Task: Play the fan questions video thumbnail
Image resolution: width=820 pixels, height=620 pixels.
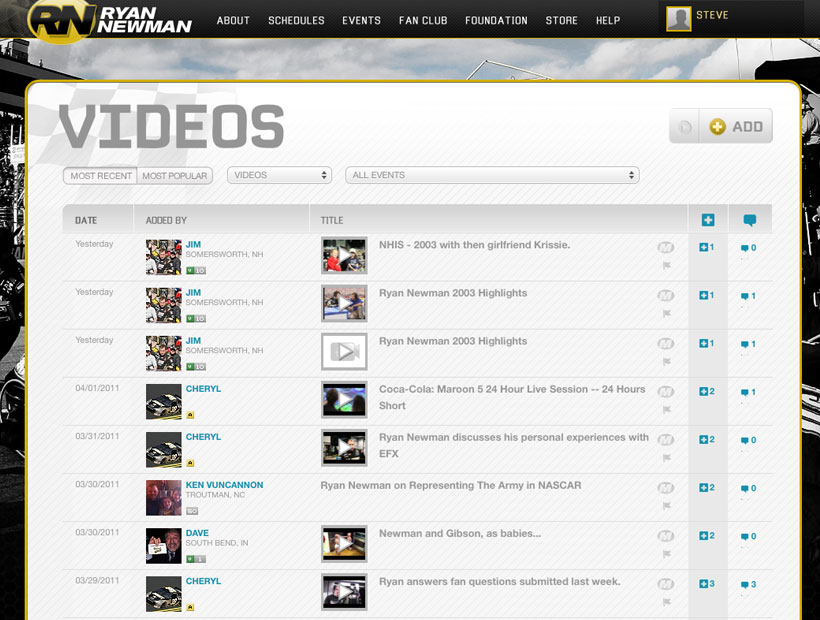Action: (x=344, y=592)
